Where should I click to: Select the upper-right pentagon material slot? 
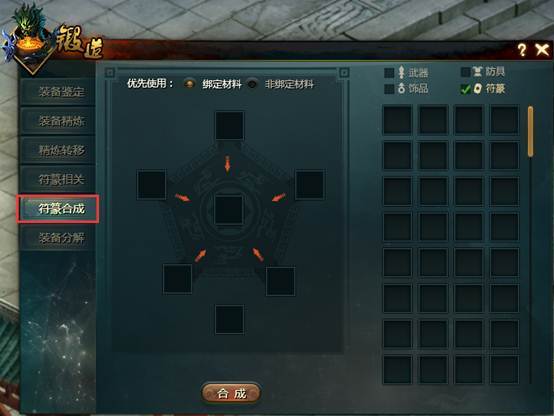click(310, 184)
